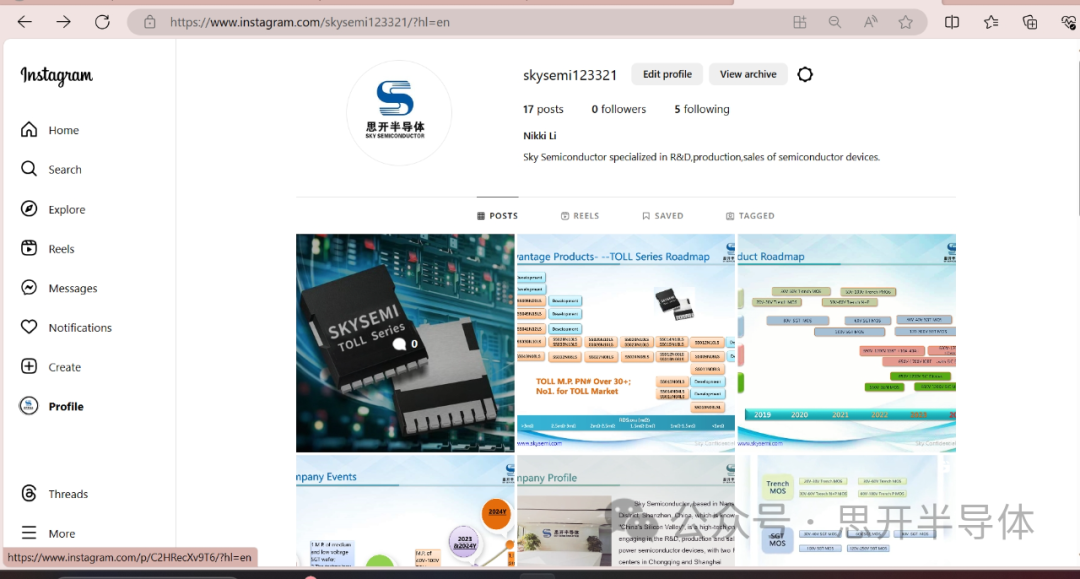This screenshot has width=1080, height=579.
Task: Open the Company Profile post
Action: (x=625, y=511)
